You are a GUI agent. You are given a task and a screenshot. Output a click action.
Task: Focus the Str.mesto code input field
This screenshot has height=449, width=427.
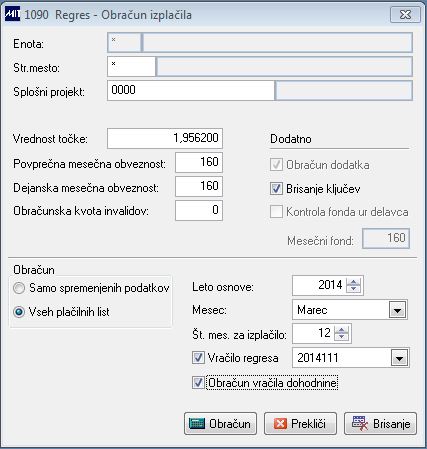pyautogui.click(x=131, y=66)
